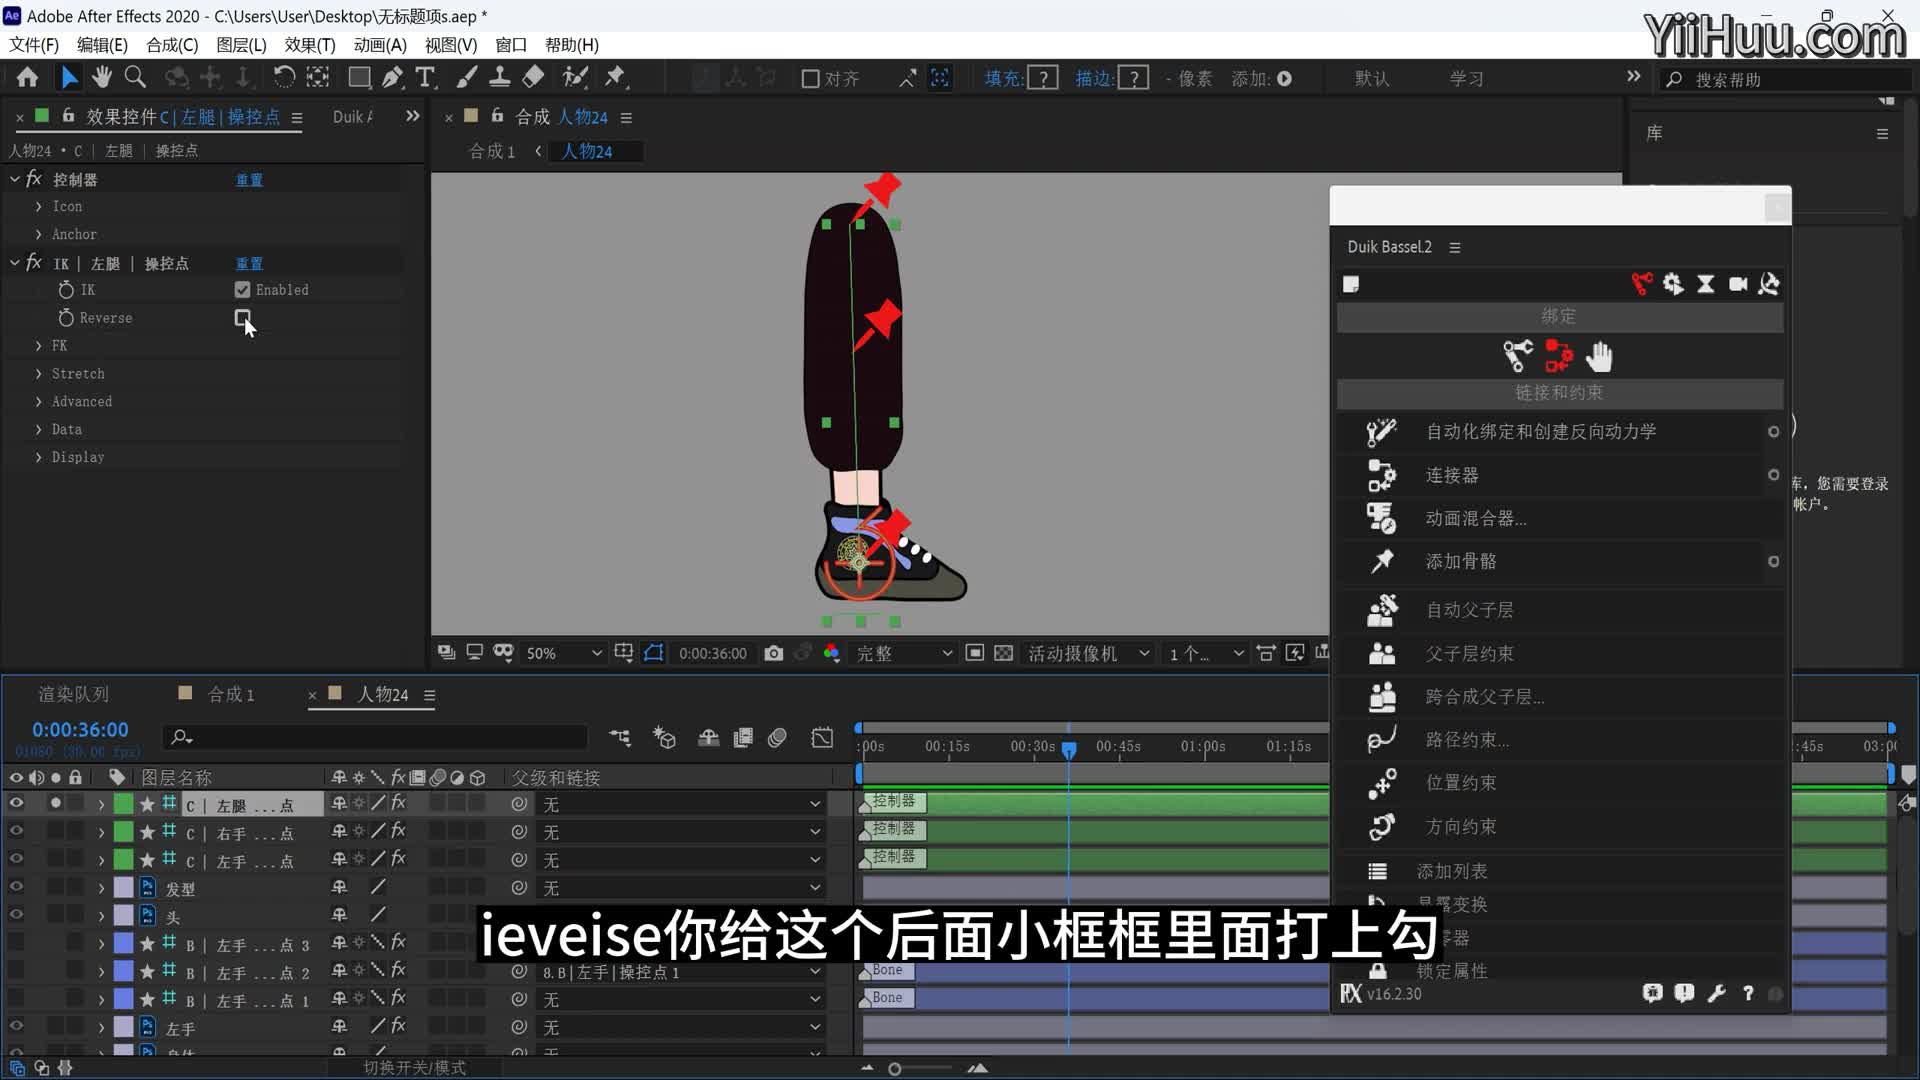This screenshot has width=1920, height=1080.
Task: Select the Selection arrow tool
Action: [69, 78]
